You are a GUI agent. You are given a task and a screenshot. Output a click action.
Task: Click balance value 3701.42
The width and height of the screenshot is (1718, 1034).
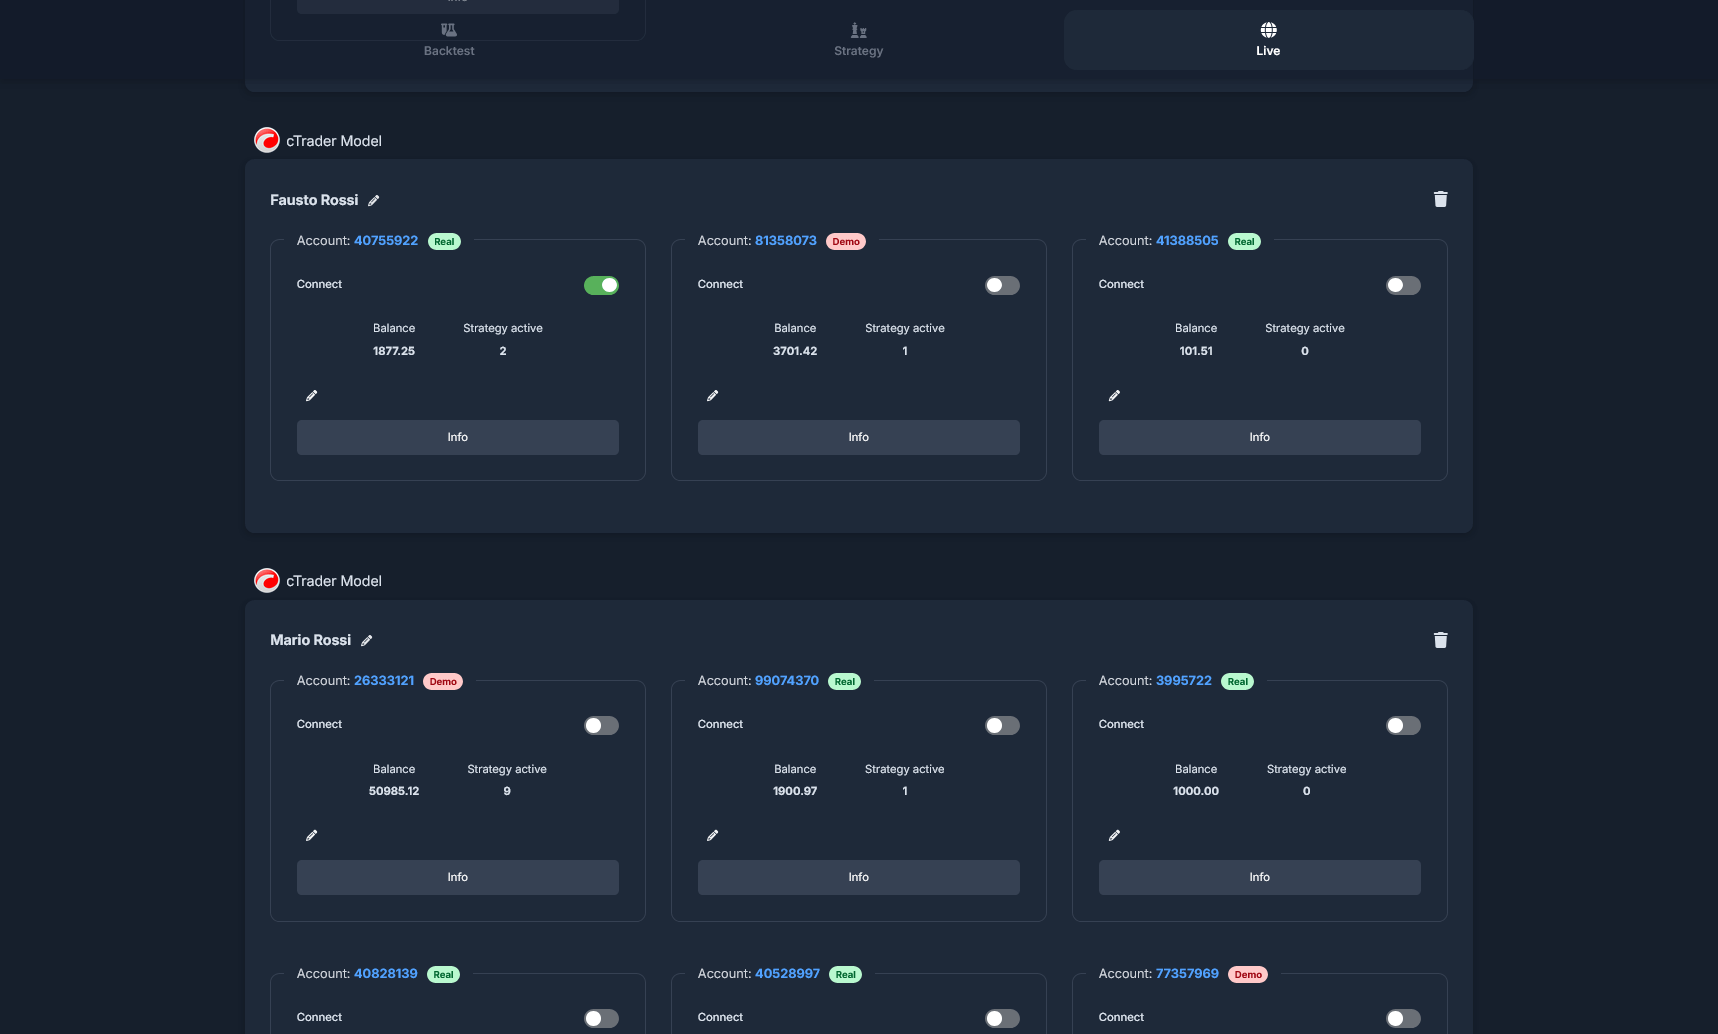pyautogui.click(x=795, y=351)
